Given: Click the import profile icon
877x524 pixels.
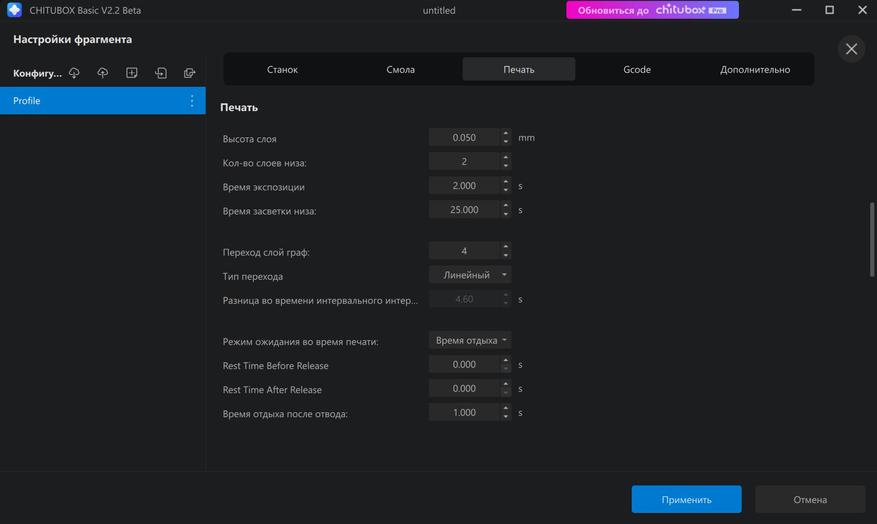Looking at the screenshot, I should click(161, 73).
